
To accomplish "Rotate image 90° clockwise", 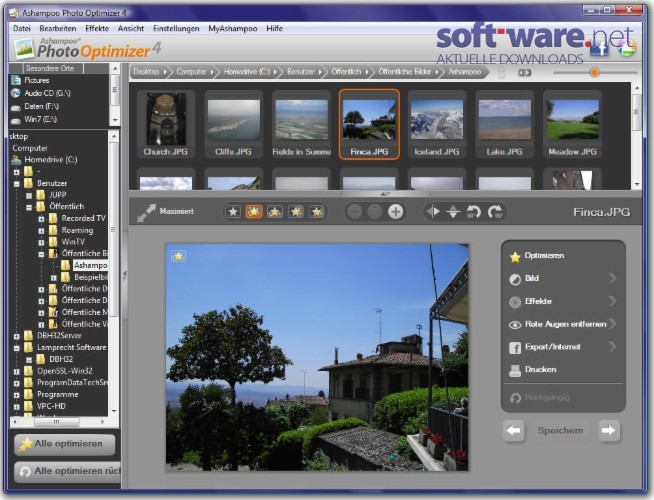I will point(496,212).
